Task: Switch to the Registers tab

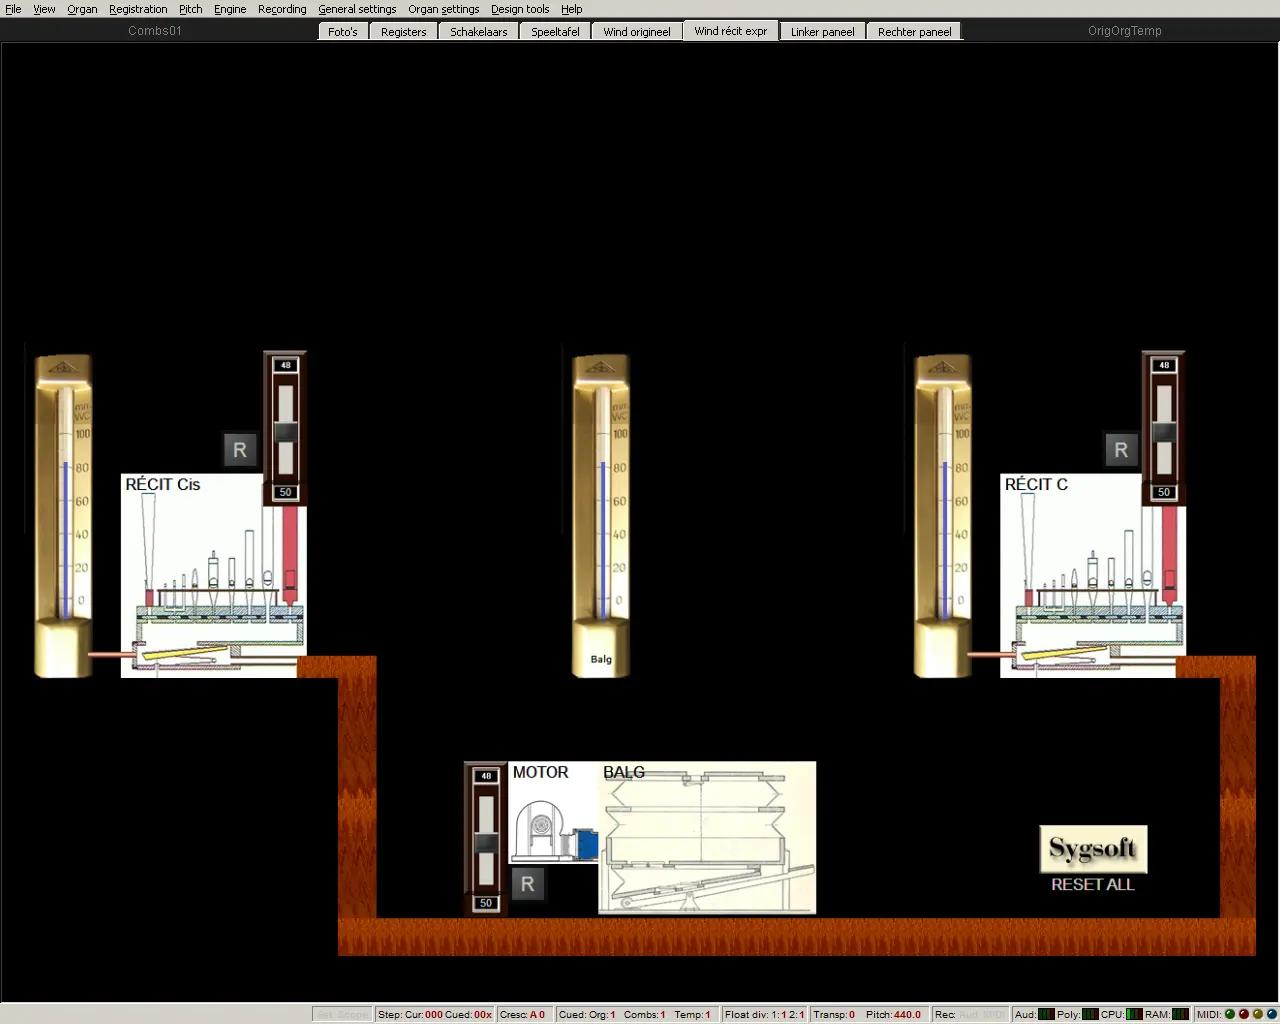Action: pyautogui.click(x=403, y=32)
